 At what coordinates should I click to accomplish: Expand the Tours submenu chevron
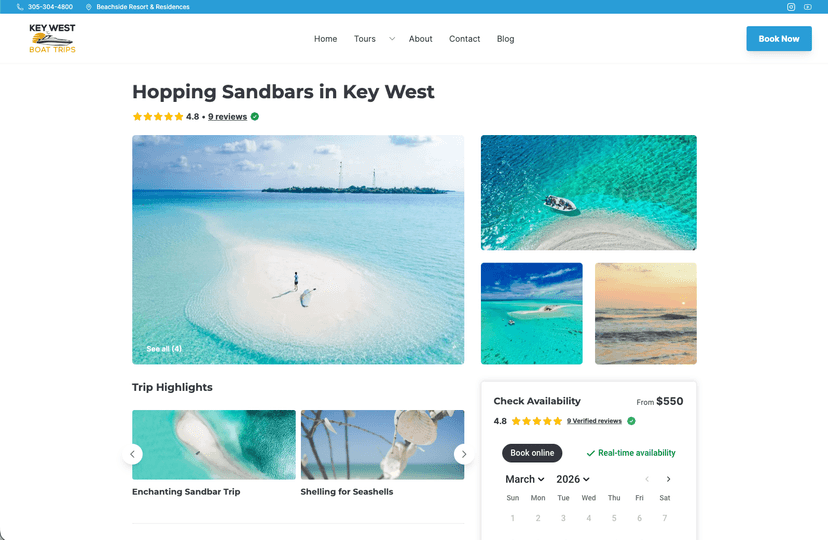[x=392, y=39]
